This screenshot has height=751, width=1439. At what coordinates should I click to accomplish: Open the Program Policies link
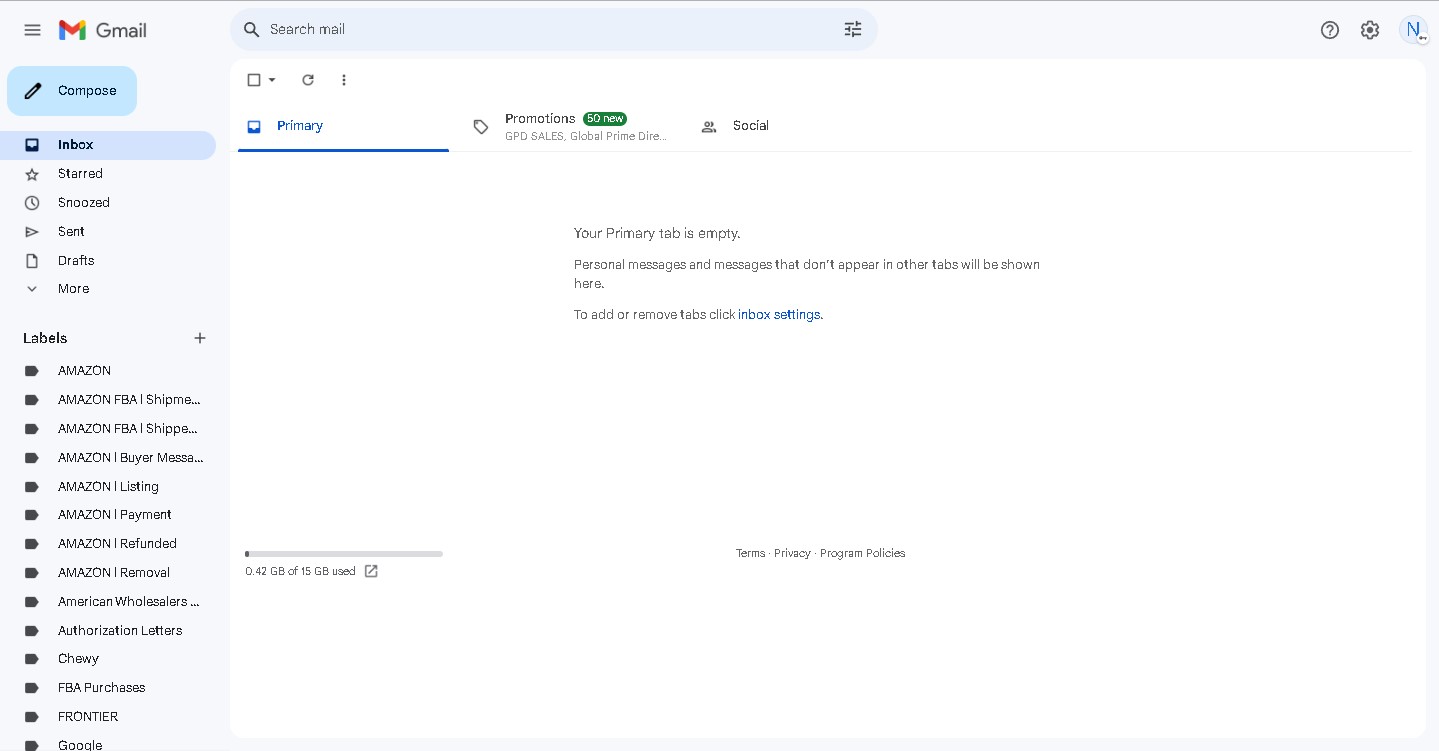863,554
